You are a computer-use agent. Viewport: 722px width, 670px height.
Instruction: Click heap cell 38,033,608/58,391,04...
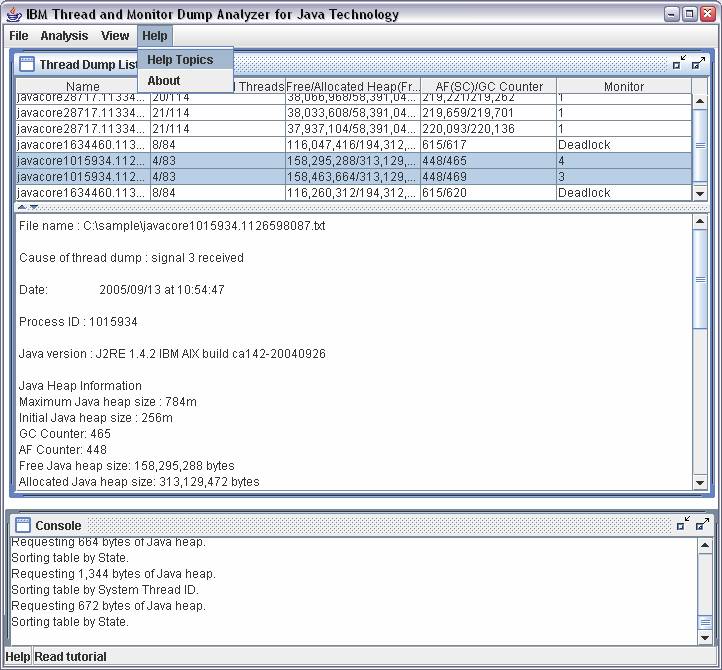pos(353,113)
